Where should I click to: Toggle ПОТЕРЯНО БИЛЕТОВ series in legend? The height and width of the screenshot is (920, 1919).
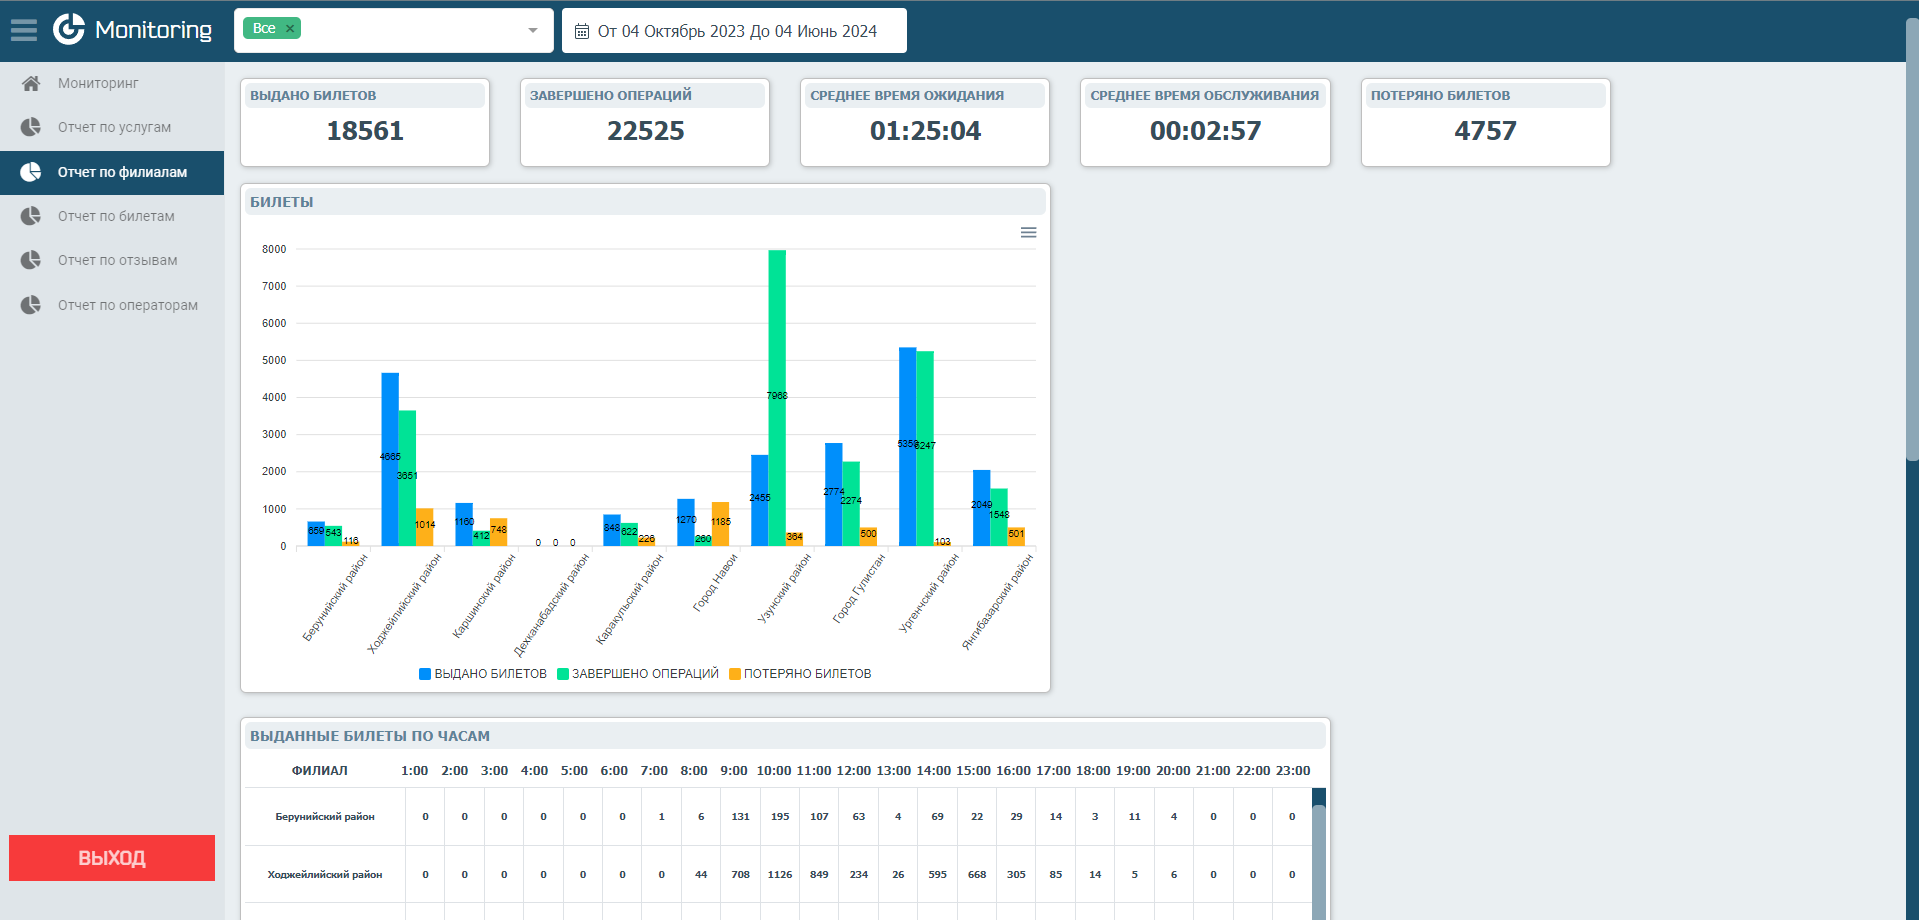click(800, 674)
